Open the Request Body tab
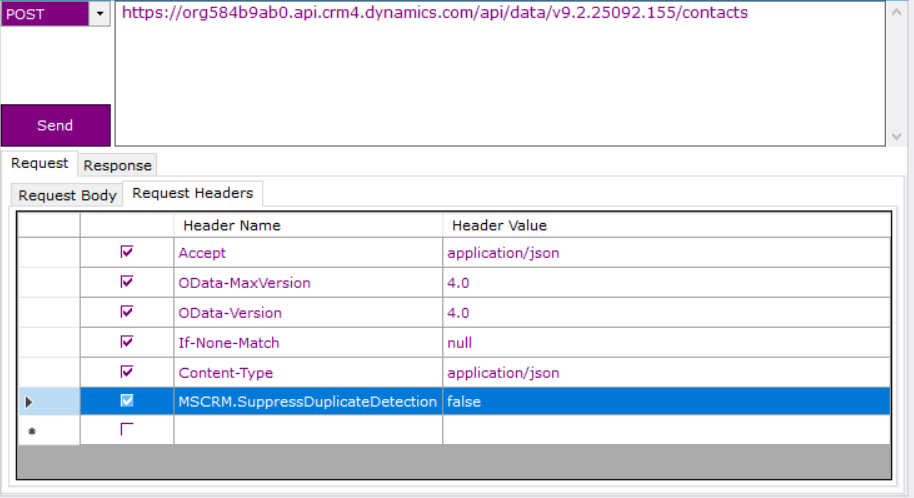This screenshot has height=498, width=914. (x=67, y=195)
